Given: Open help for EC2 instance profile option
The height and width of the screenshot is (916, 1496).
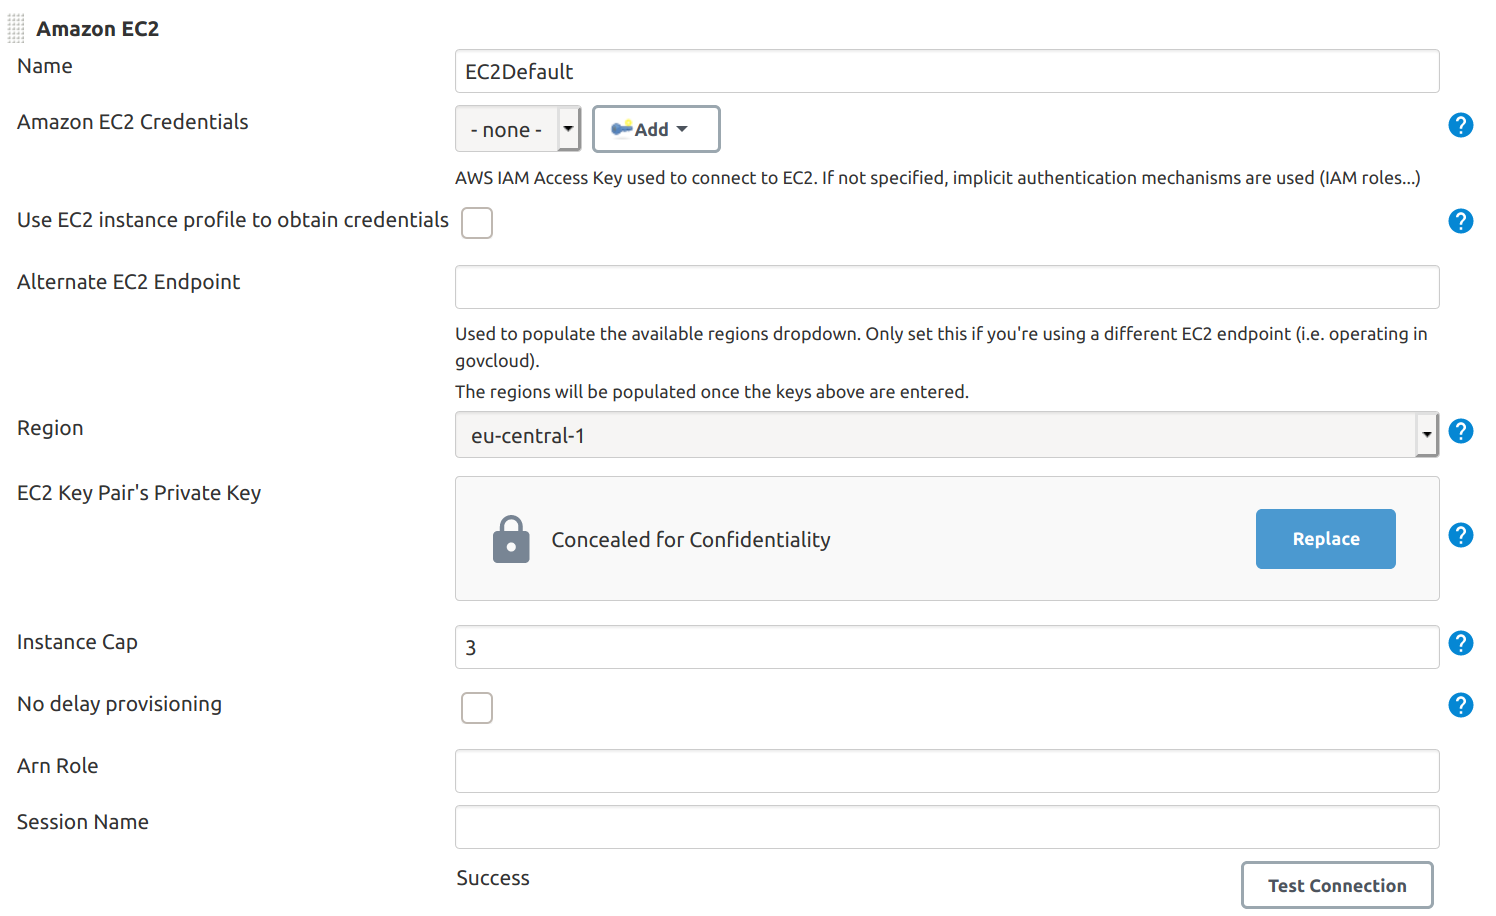Looking at the screenshot, I should click(x=1460, y=221).
